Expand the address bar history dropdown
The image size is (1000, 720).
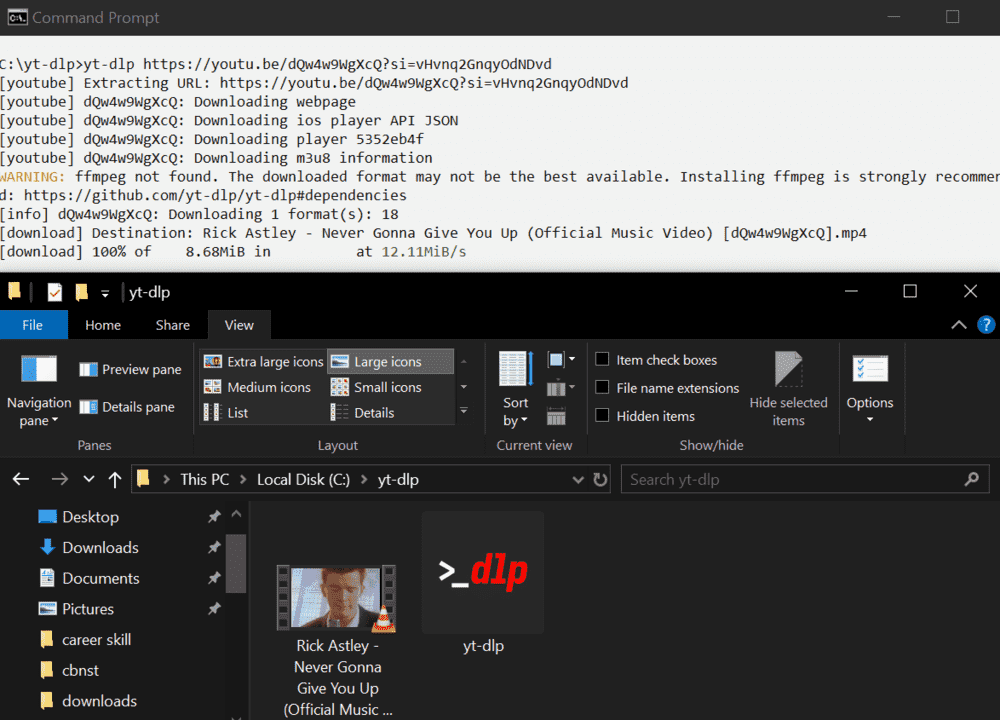tap(578, 479)
